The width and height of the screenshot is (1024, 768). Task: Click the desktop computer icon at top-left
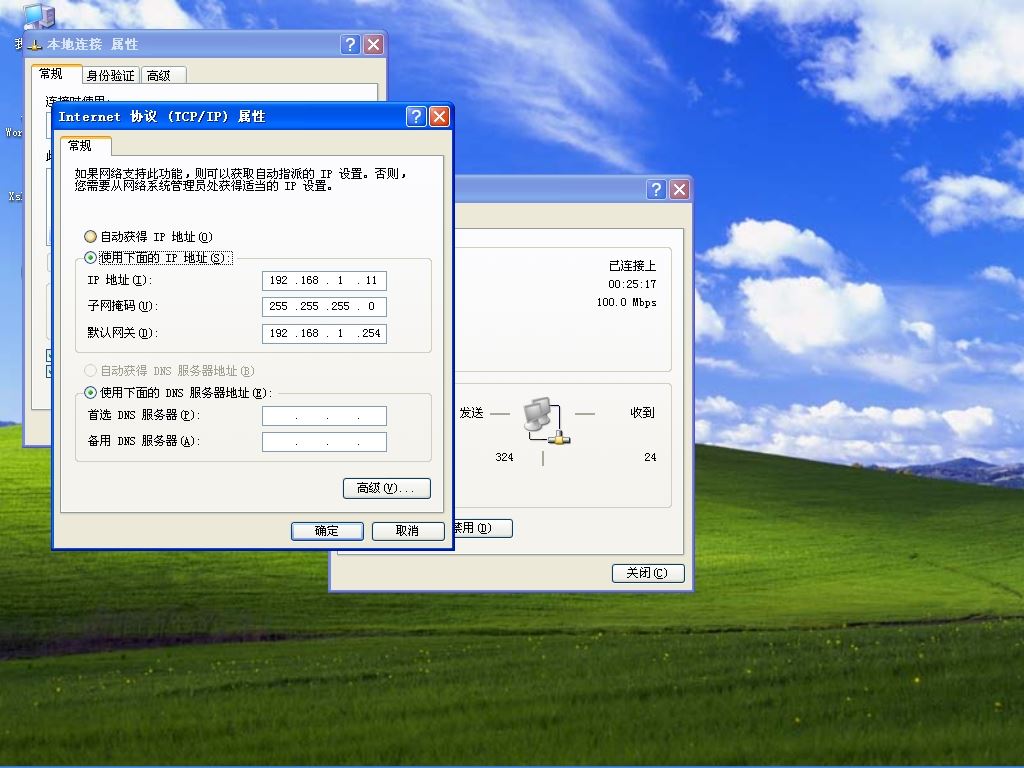pyautogui.click(x=39, y=15)
